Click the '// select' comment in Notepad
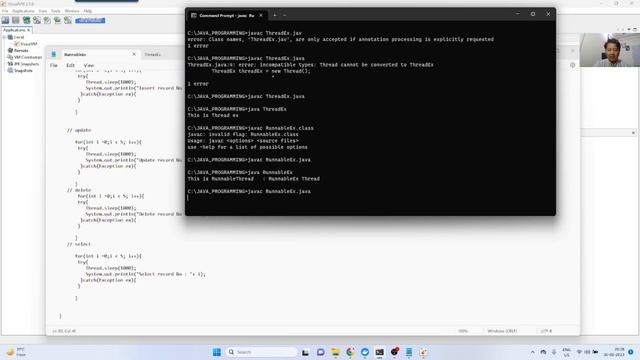Screen dimensions: 640x360 tap(79, 244)
